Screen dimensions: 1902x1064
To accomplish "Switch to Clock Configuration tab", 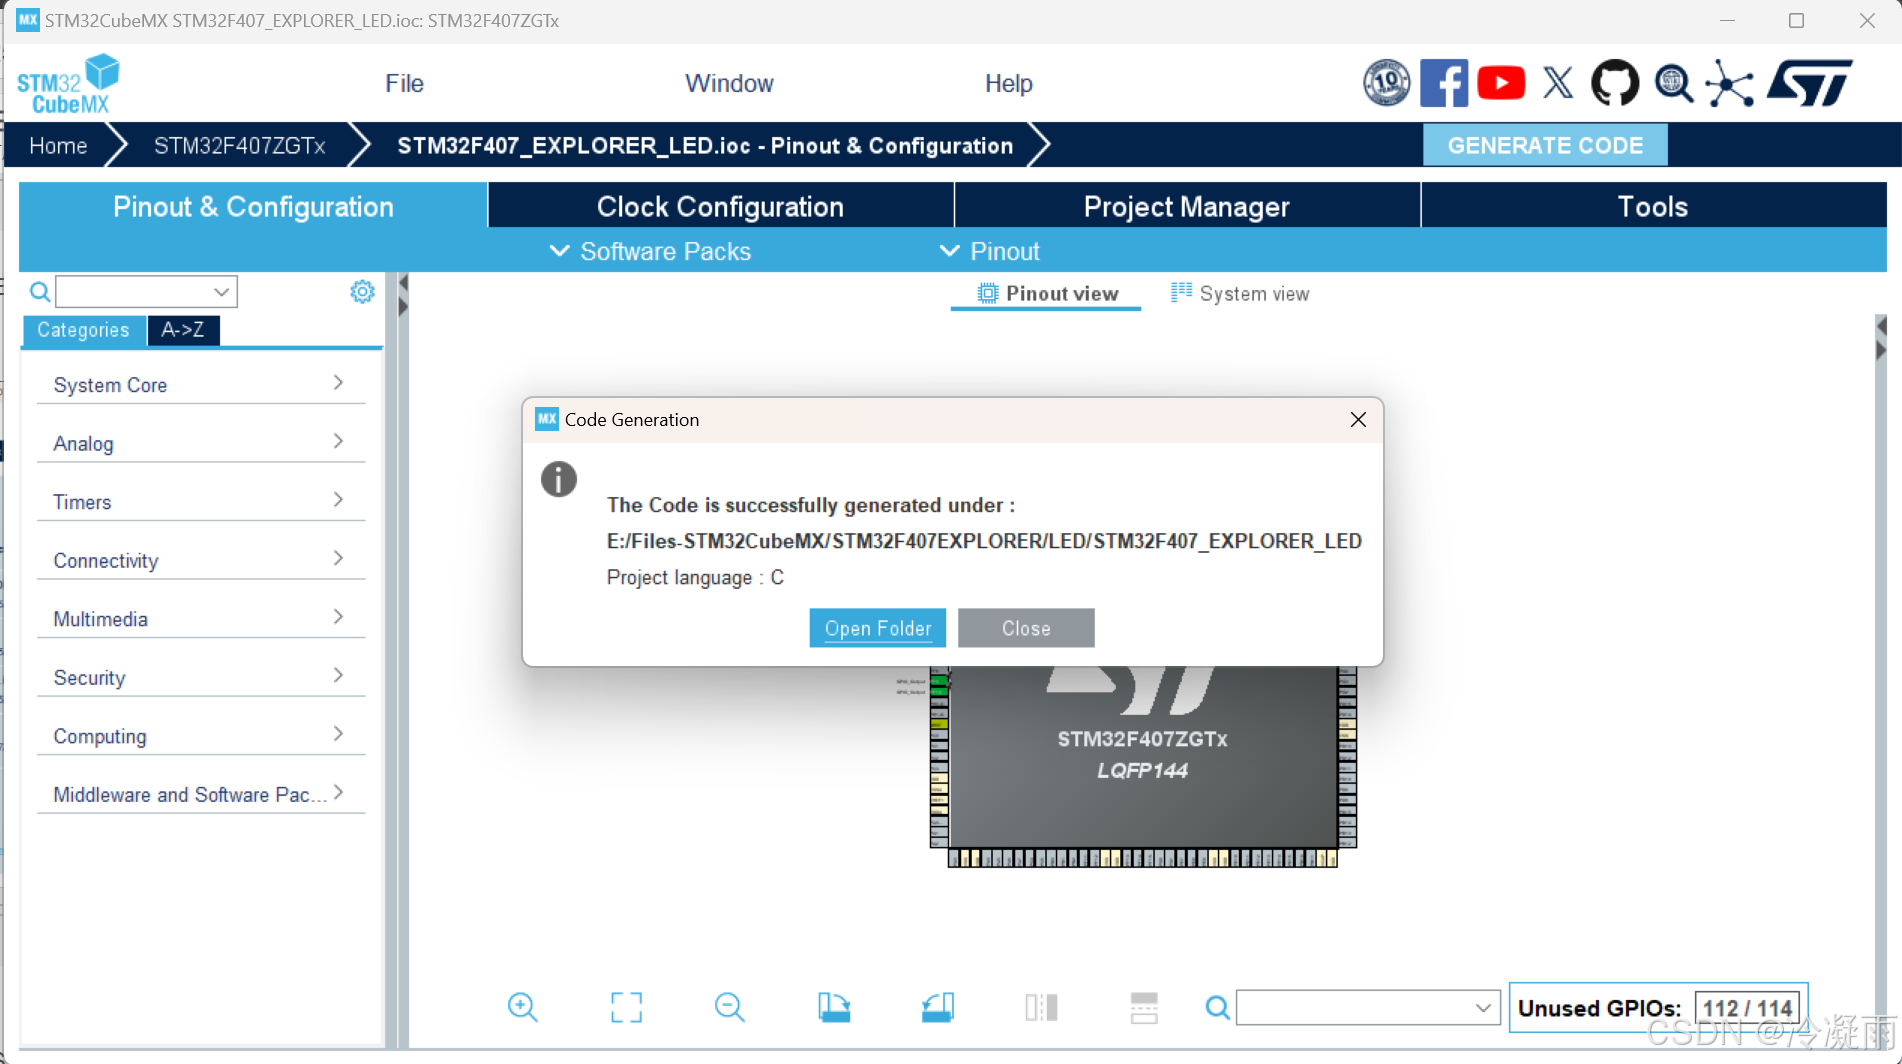I will (x=720, y=206).
